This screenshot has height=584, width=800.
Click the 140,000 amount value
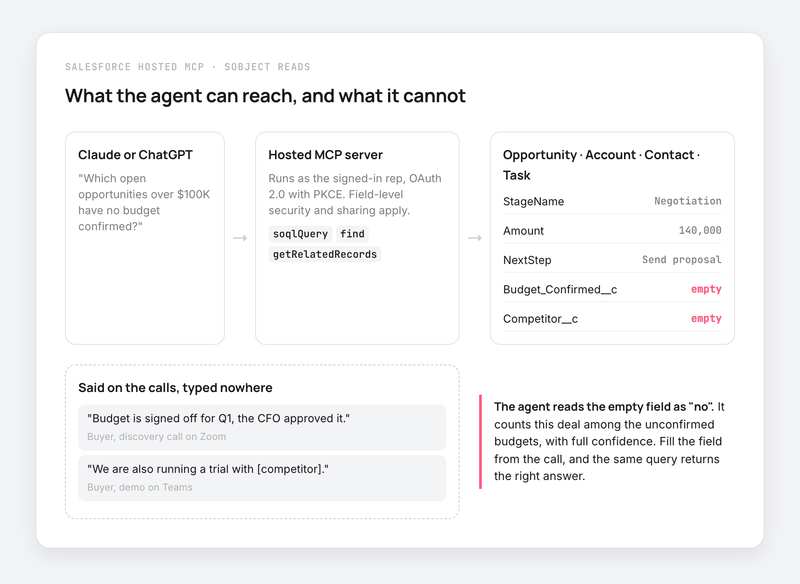click(x=700, y=231)
